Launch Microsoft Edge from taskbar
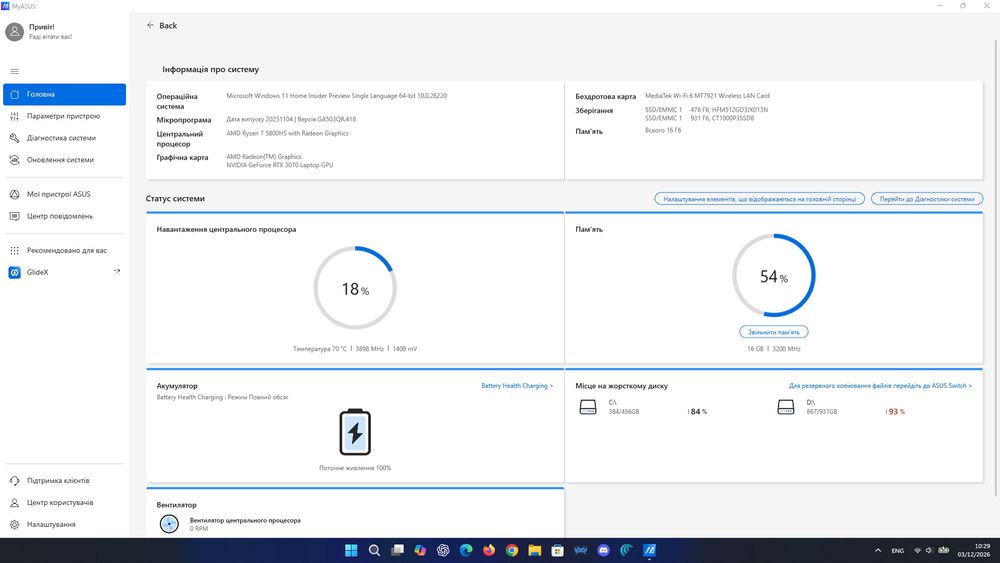 (466, 550)
